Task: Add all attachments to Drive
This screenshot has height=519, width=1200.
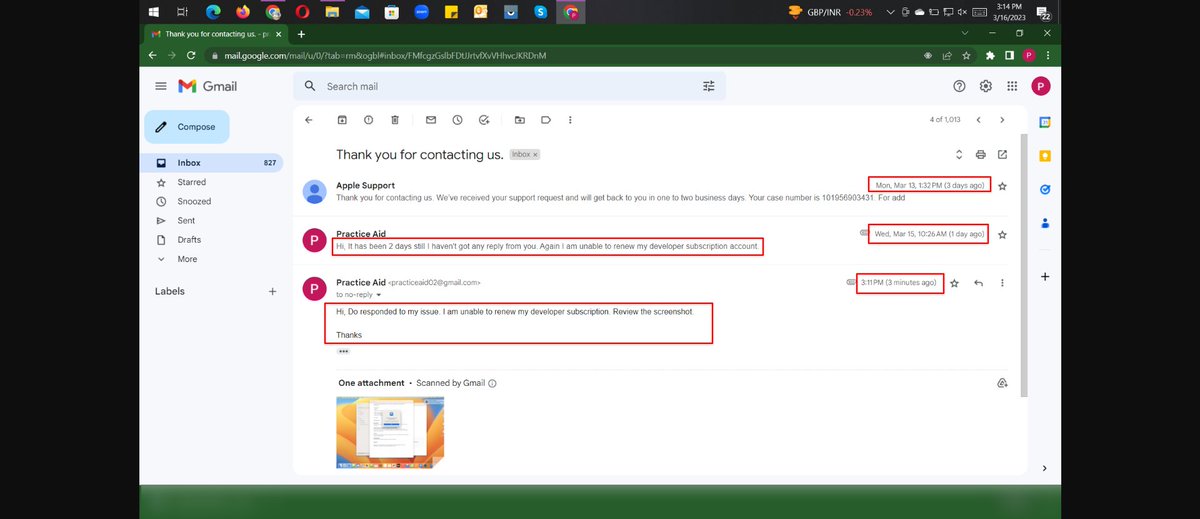Action: click(1001, 383)
